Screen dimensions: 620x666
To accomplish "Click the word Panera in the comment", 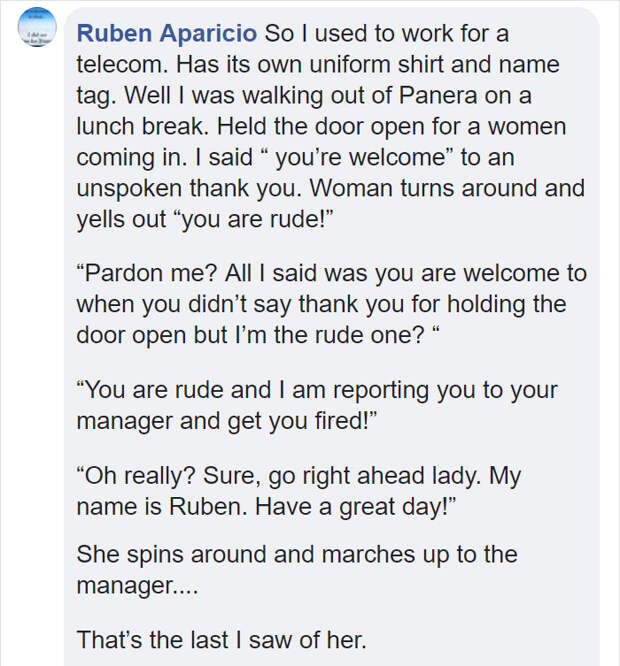I will pyautogui.click(x=438, y=95).
